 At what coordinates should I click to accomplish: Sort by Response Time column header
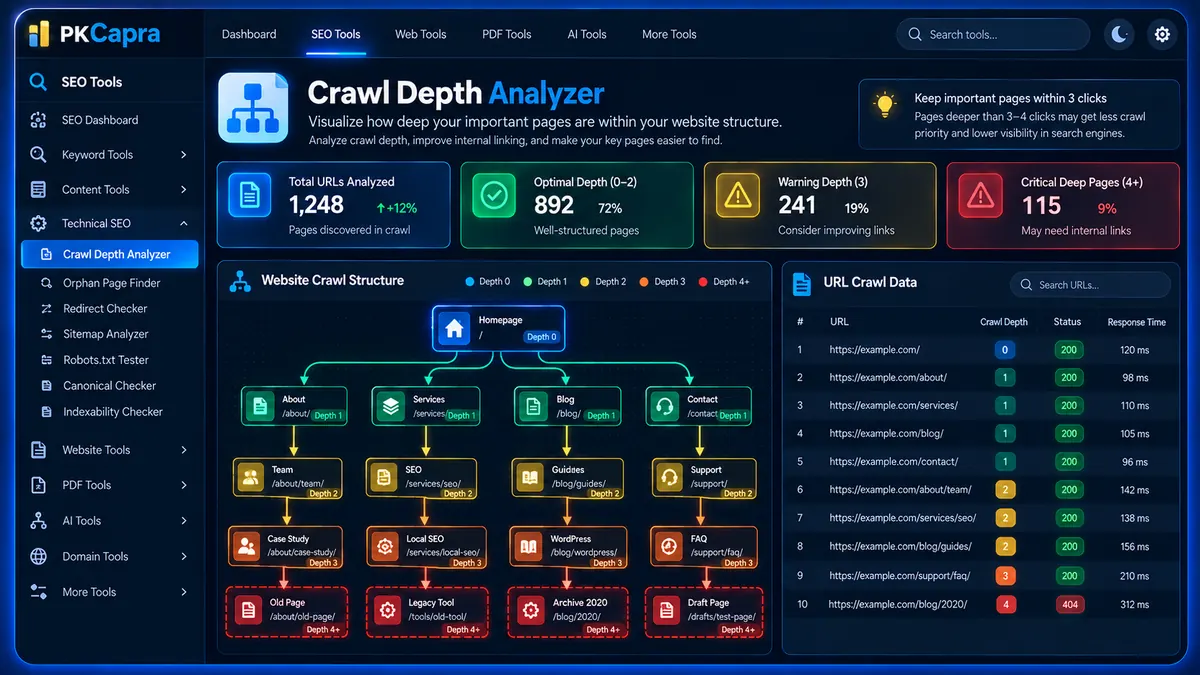[x=1137, y=322]
